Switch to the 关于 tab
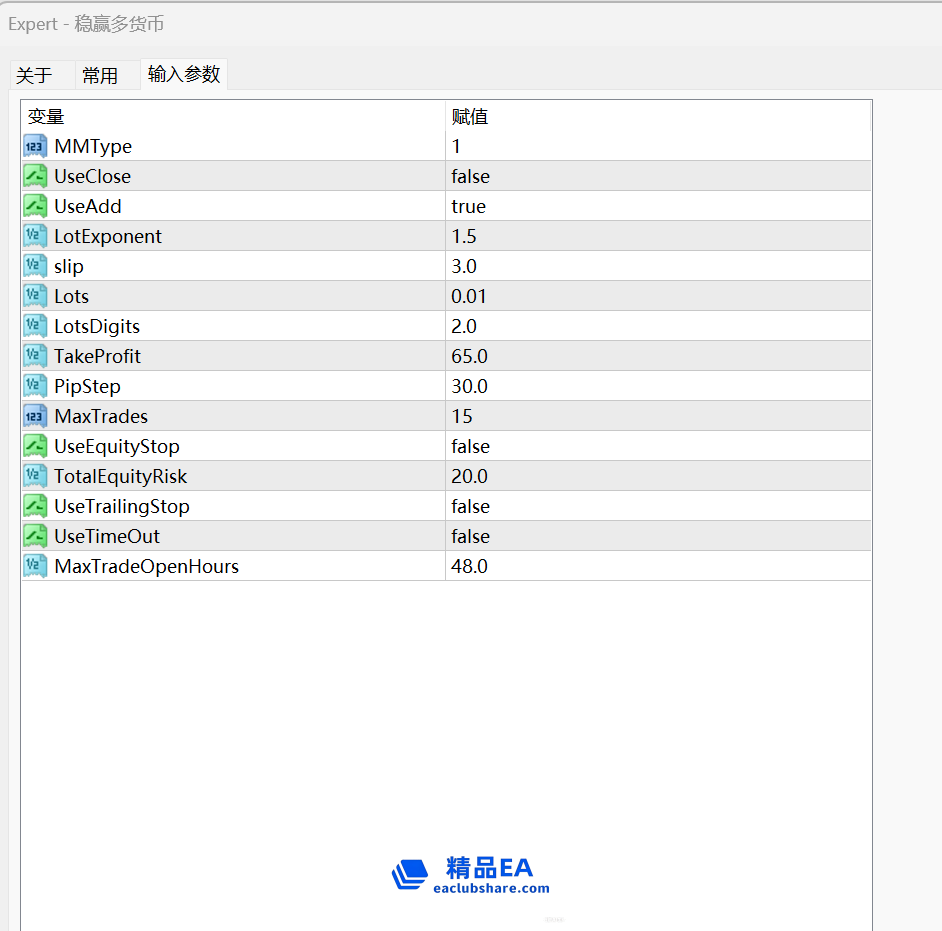Screen dimensions: 942x931 (x=34, y=76)
